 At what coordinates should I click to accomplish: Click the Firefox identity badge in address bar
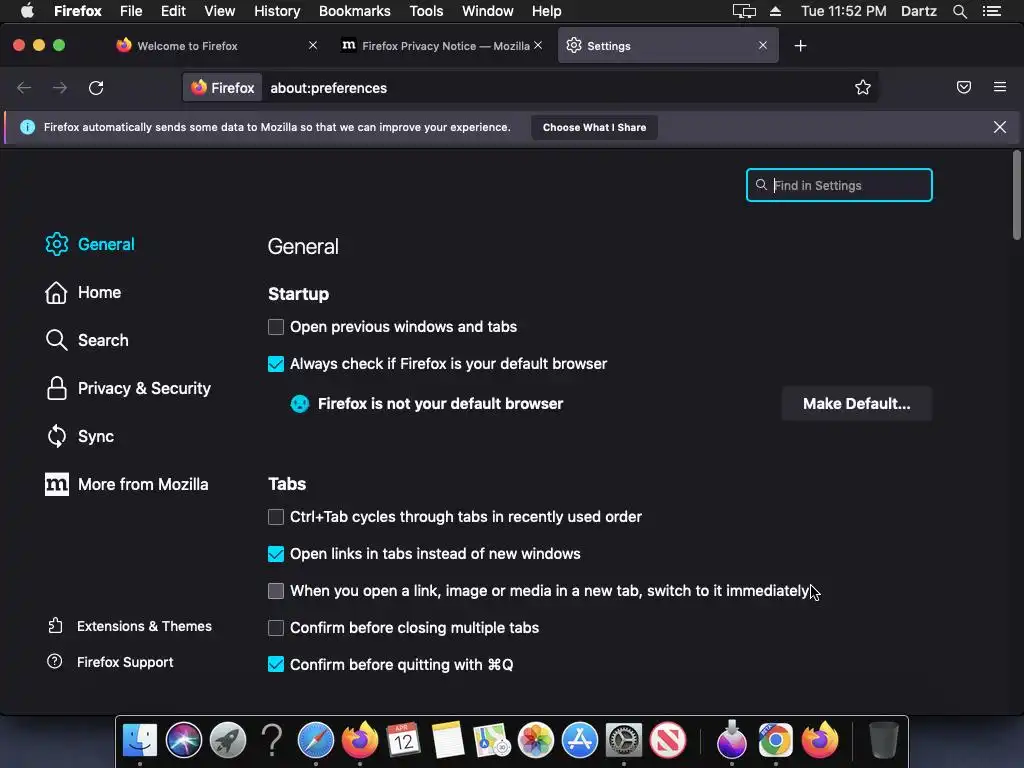[223, 88]
